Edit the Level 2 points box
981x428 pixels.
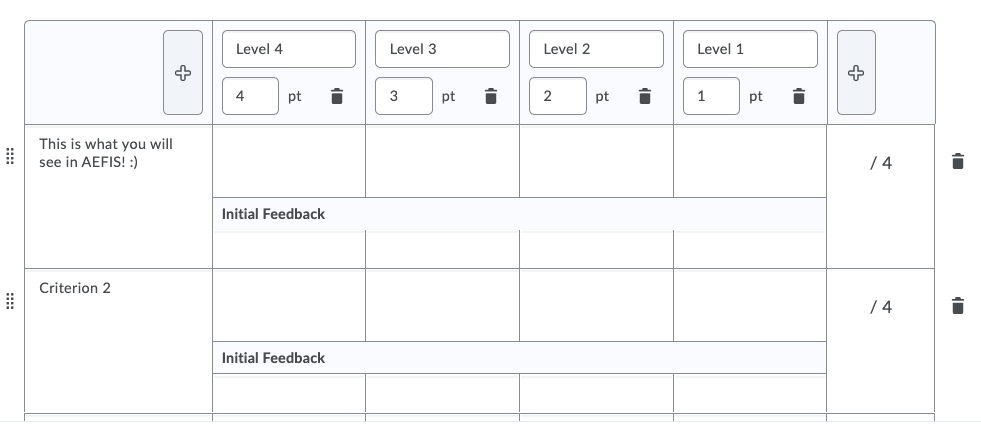[x=558, y=97]
